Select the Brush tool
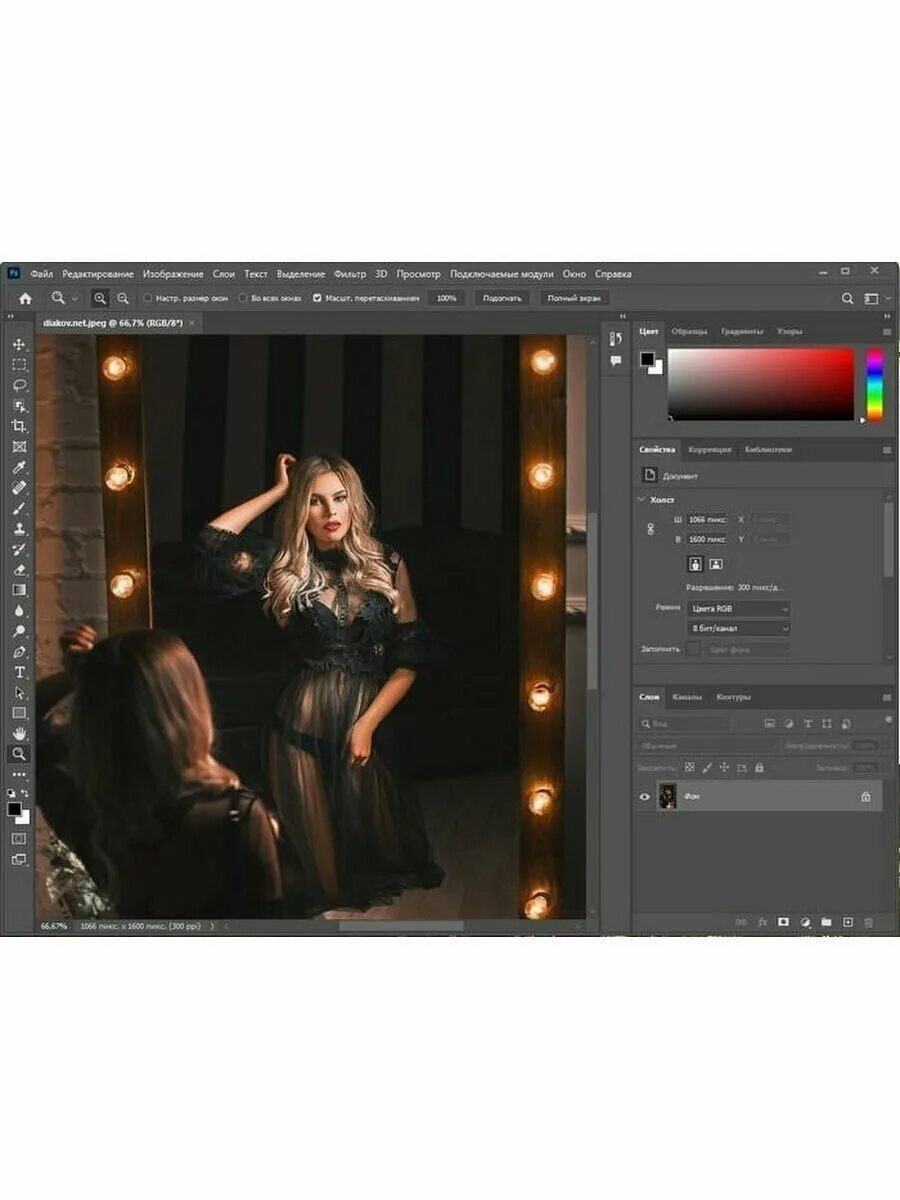Screen dimensions: 900x1200 (x=19, y=508)
